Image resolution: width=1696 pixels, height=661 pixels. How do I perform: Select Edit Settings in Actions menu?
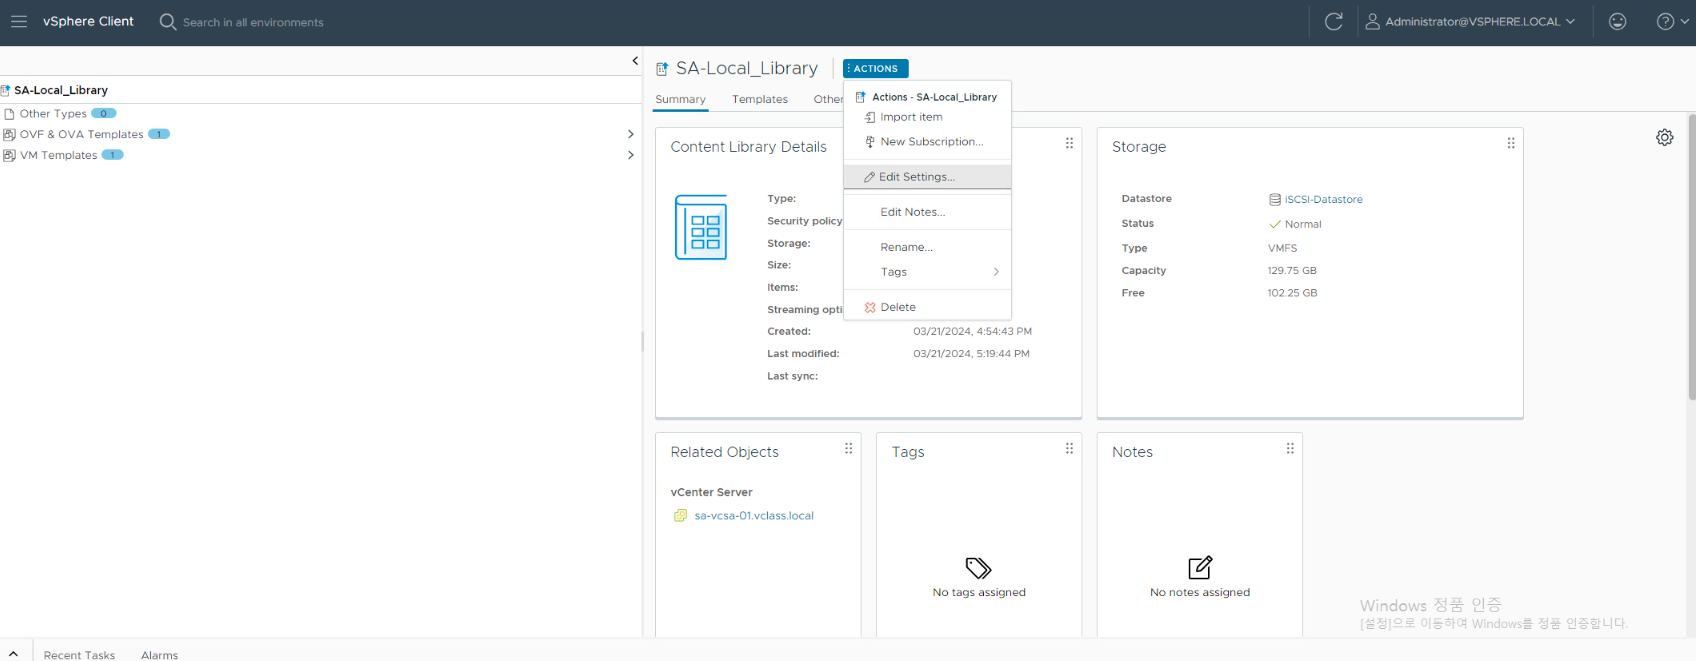coord(927,177)
